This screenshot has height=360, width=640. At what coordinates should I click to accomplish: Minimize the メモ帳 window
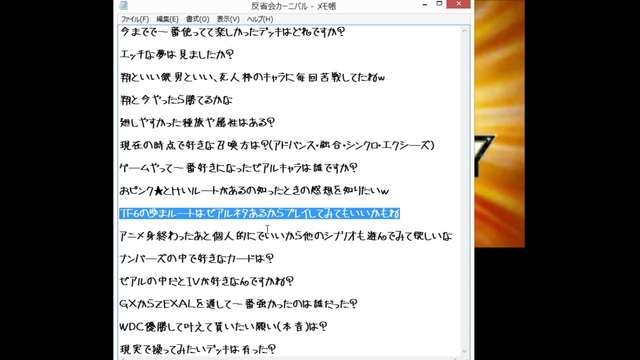425,4
